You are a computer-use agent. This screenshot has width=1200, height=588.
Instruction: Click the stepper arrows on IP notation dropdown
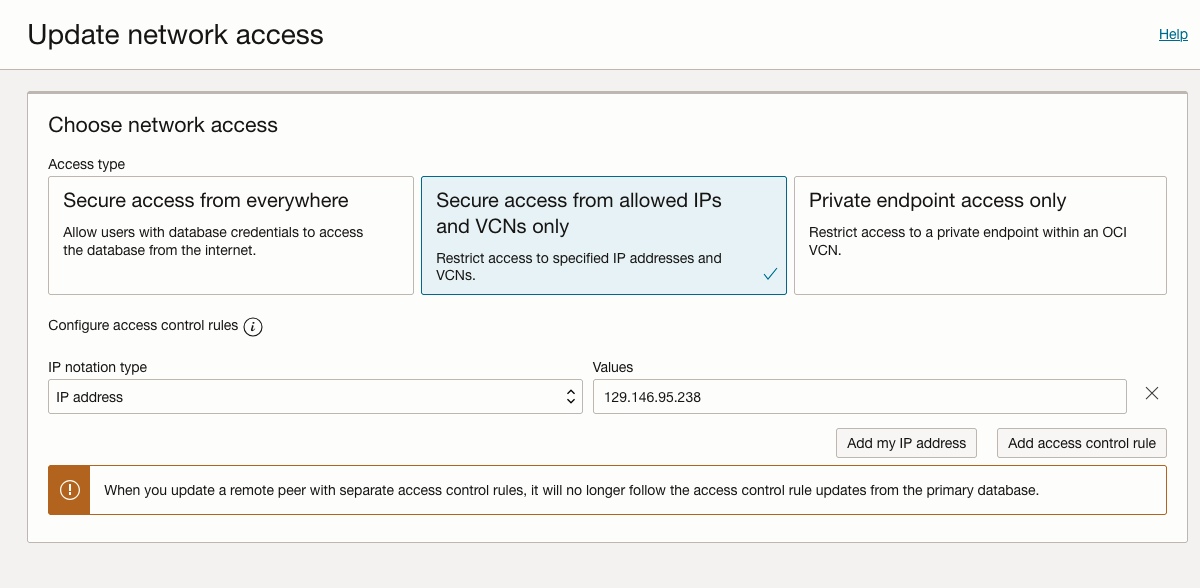point(570,396)
